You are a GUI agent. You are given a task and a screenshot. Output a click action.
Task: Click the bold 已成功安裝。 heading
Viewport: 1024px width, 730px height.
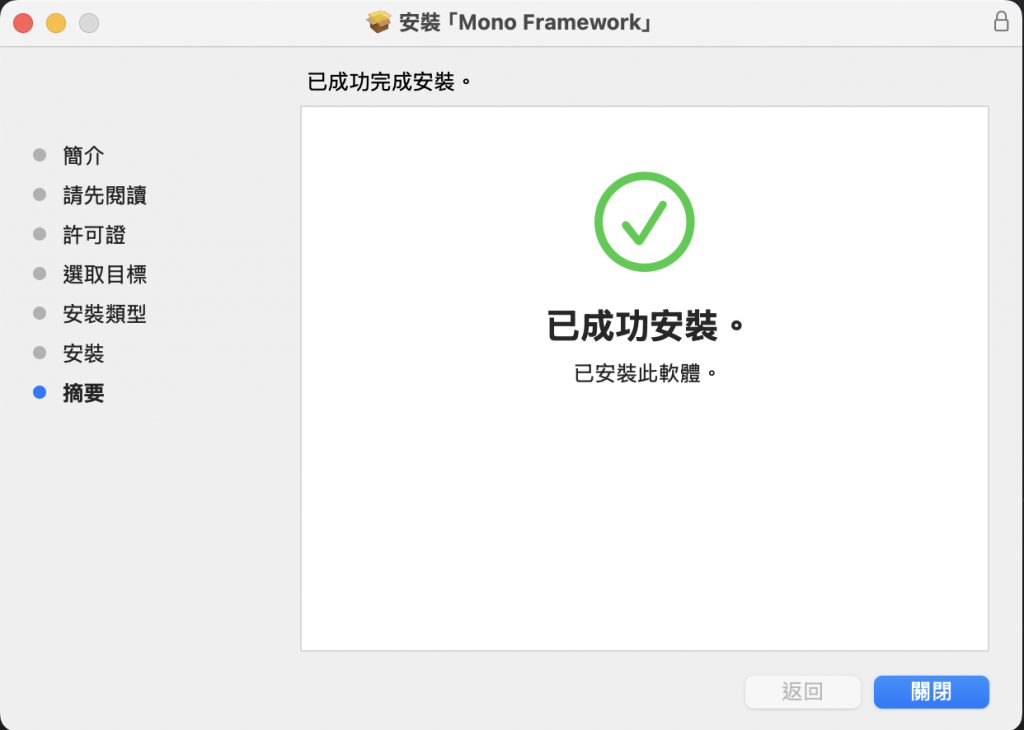(x=645, y=326)
